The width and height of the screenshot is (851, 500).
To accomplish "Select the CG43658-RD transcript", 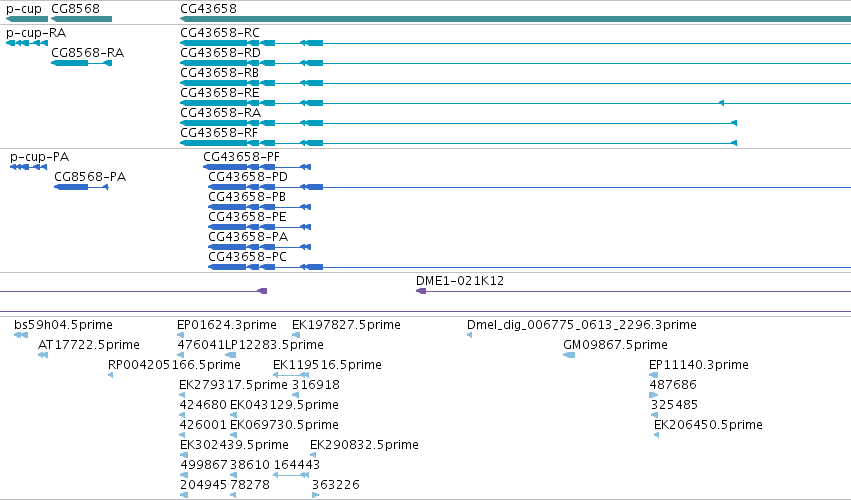I will pyautogui.click(x=220, y=53).
